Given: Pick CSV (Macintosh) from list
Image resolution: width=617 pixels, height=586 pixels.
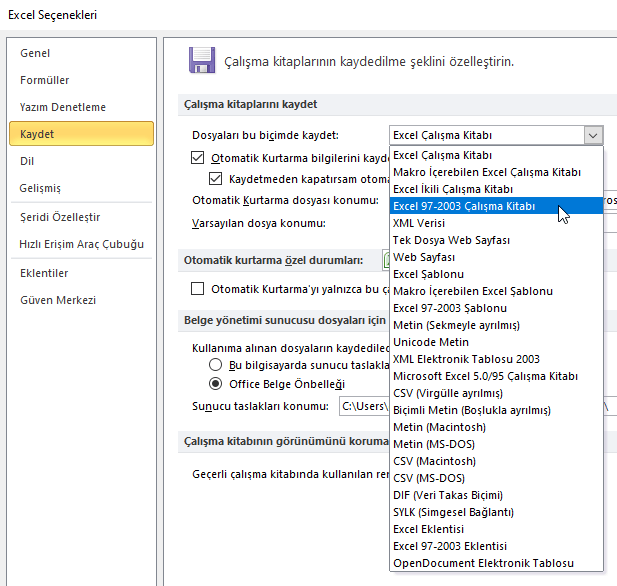Looking at the screenshot, I should tap(496, 461).
